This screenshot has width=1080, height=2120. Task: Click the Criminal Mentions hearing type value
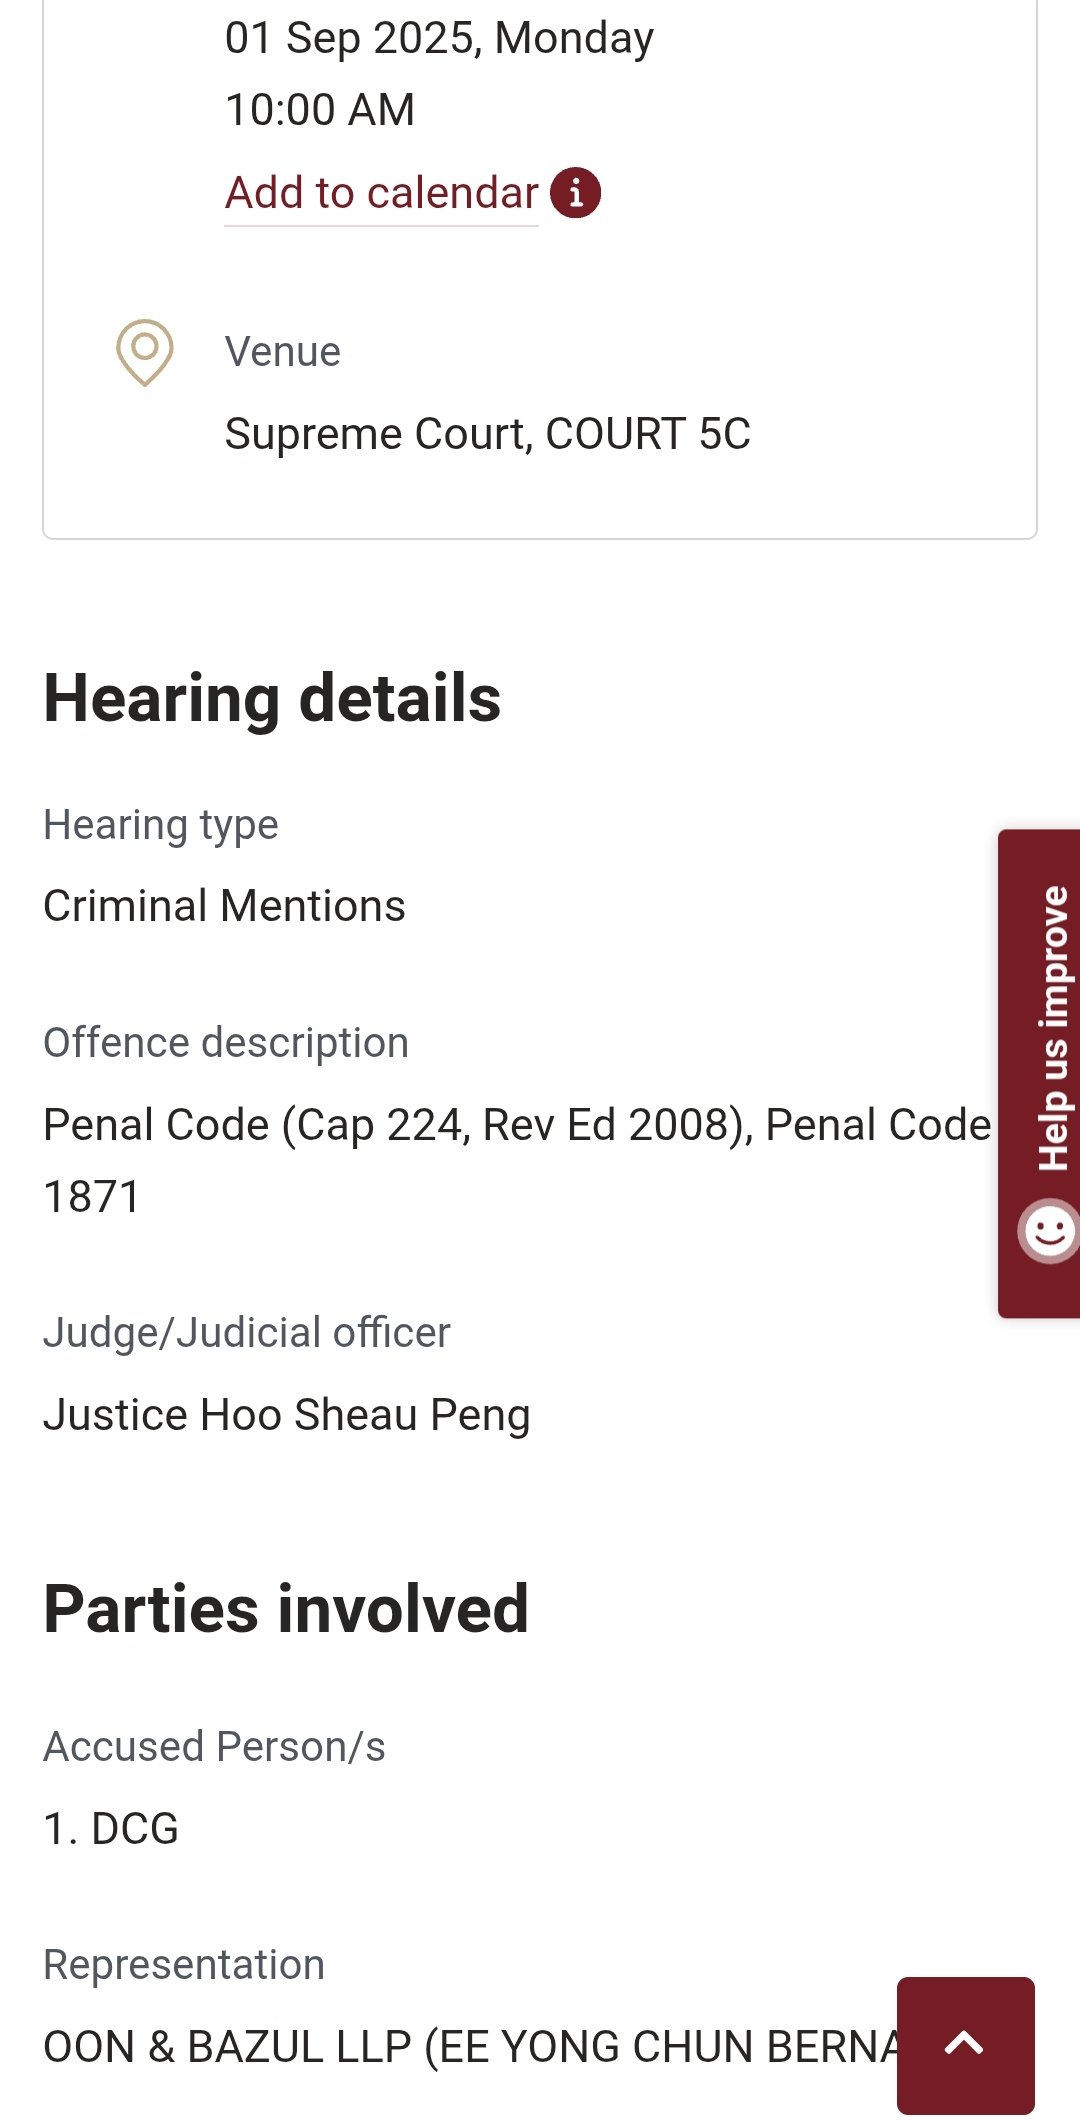tap(224, 906)
